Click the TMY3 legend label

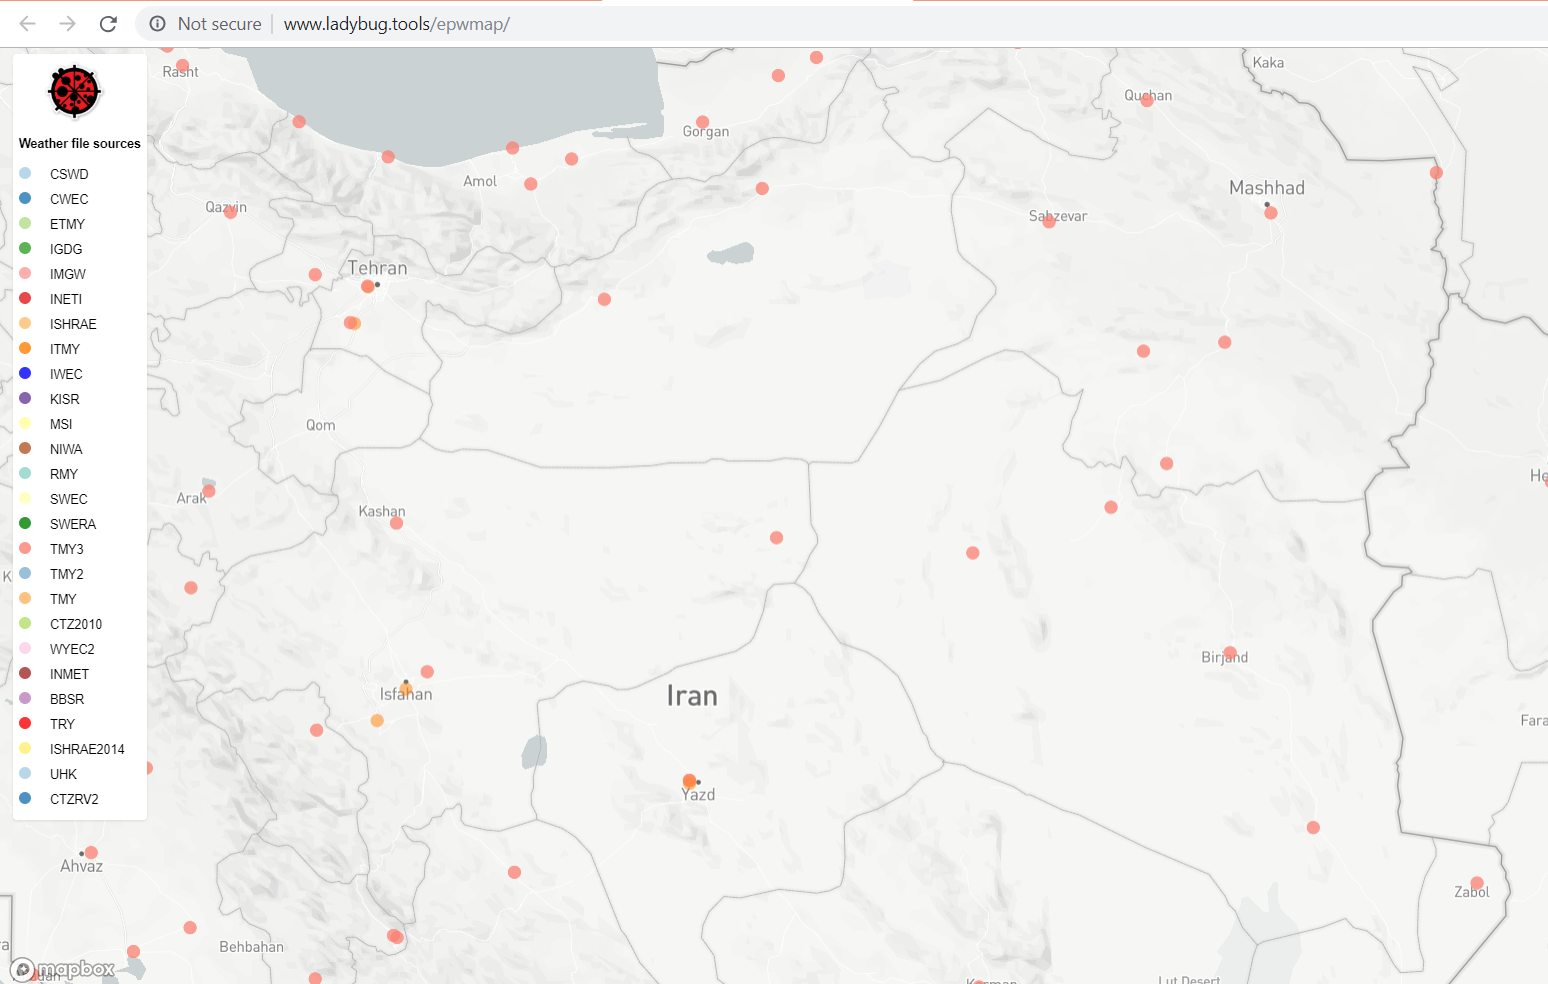click(x=67, y=549)
